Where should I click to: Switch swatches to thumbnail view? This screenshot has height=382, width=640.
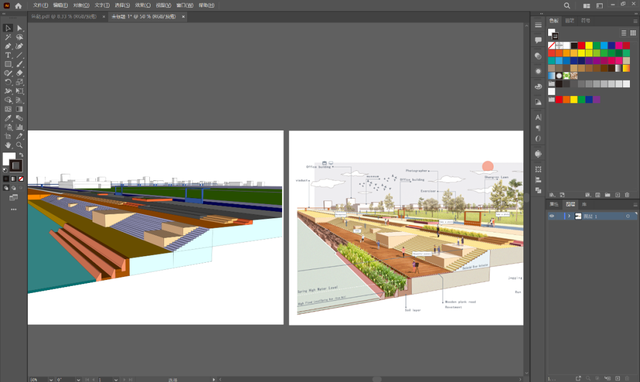click(x=633, y=33)
